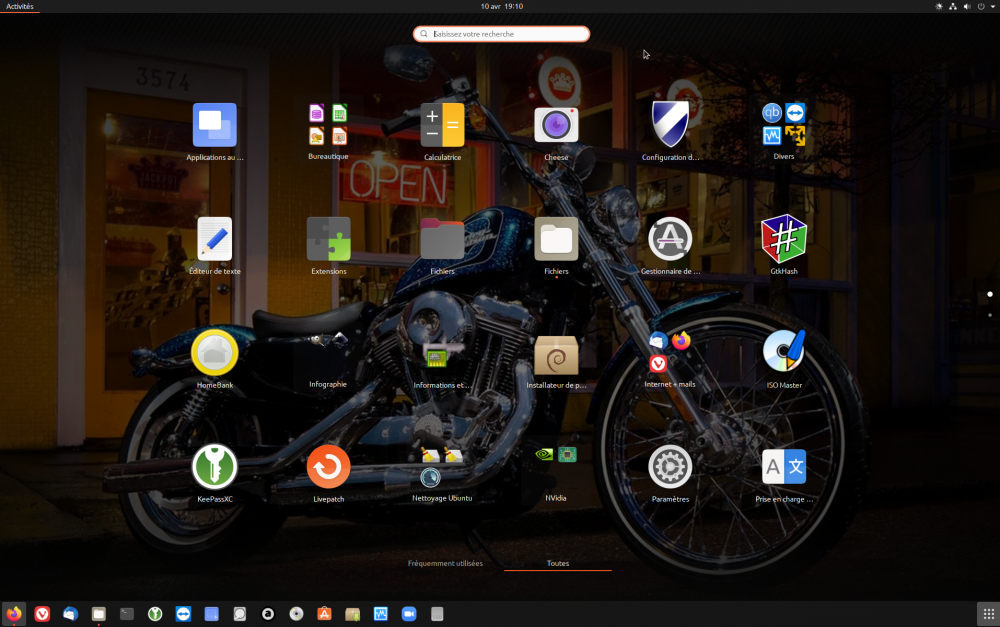This screenshot has width=1000, height=627.
Task: Expand the Internet + mails folder
Action: [670, 352]
